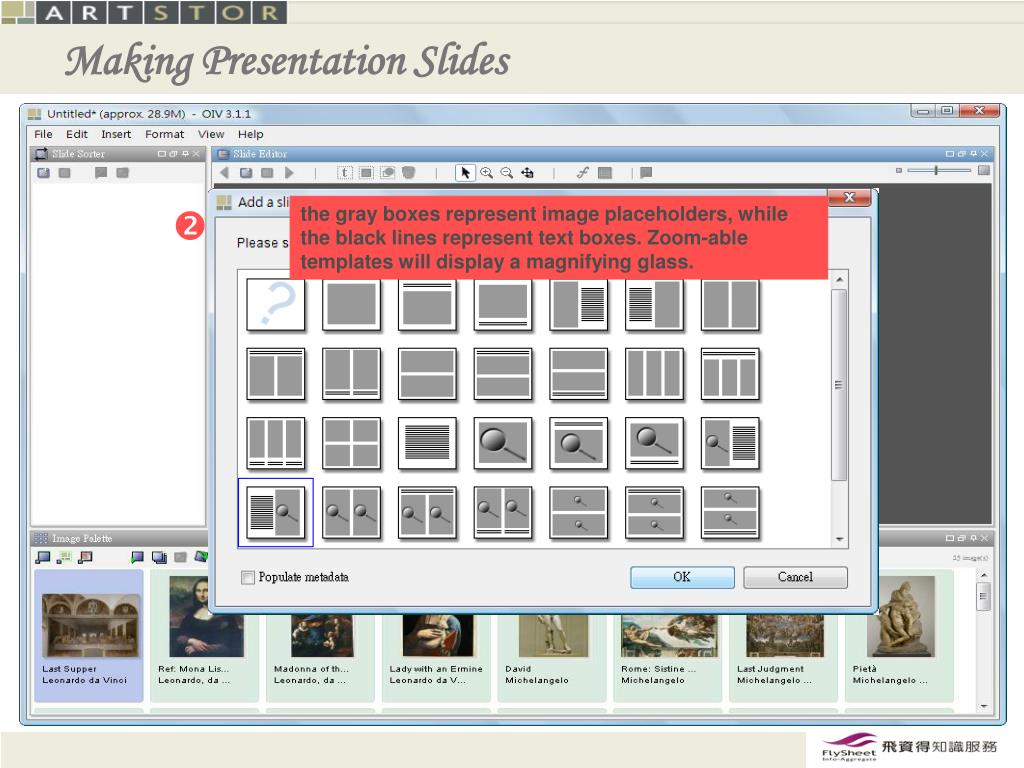Screen dimensions: 1024x768
Task: Click Image Palette scroll up arrow
Action: tap(984, 575)
